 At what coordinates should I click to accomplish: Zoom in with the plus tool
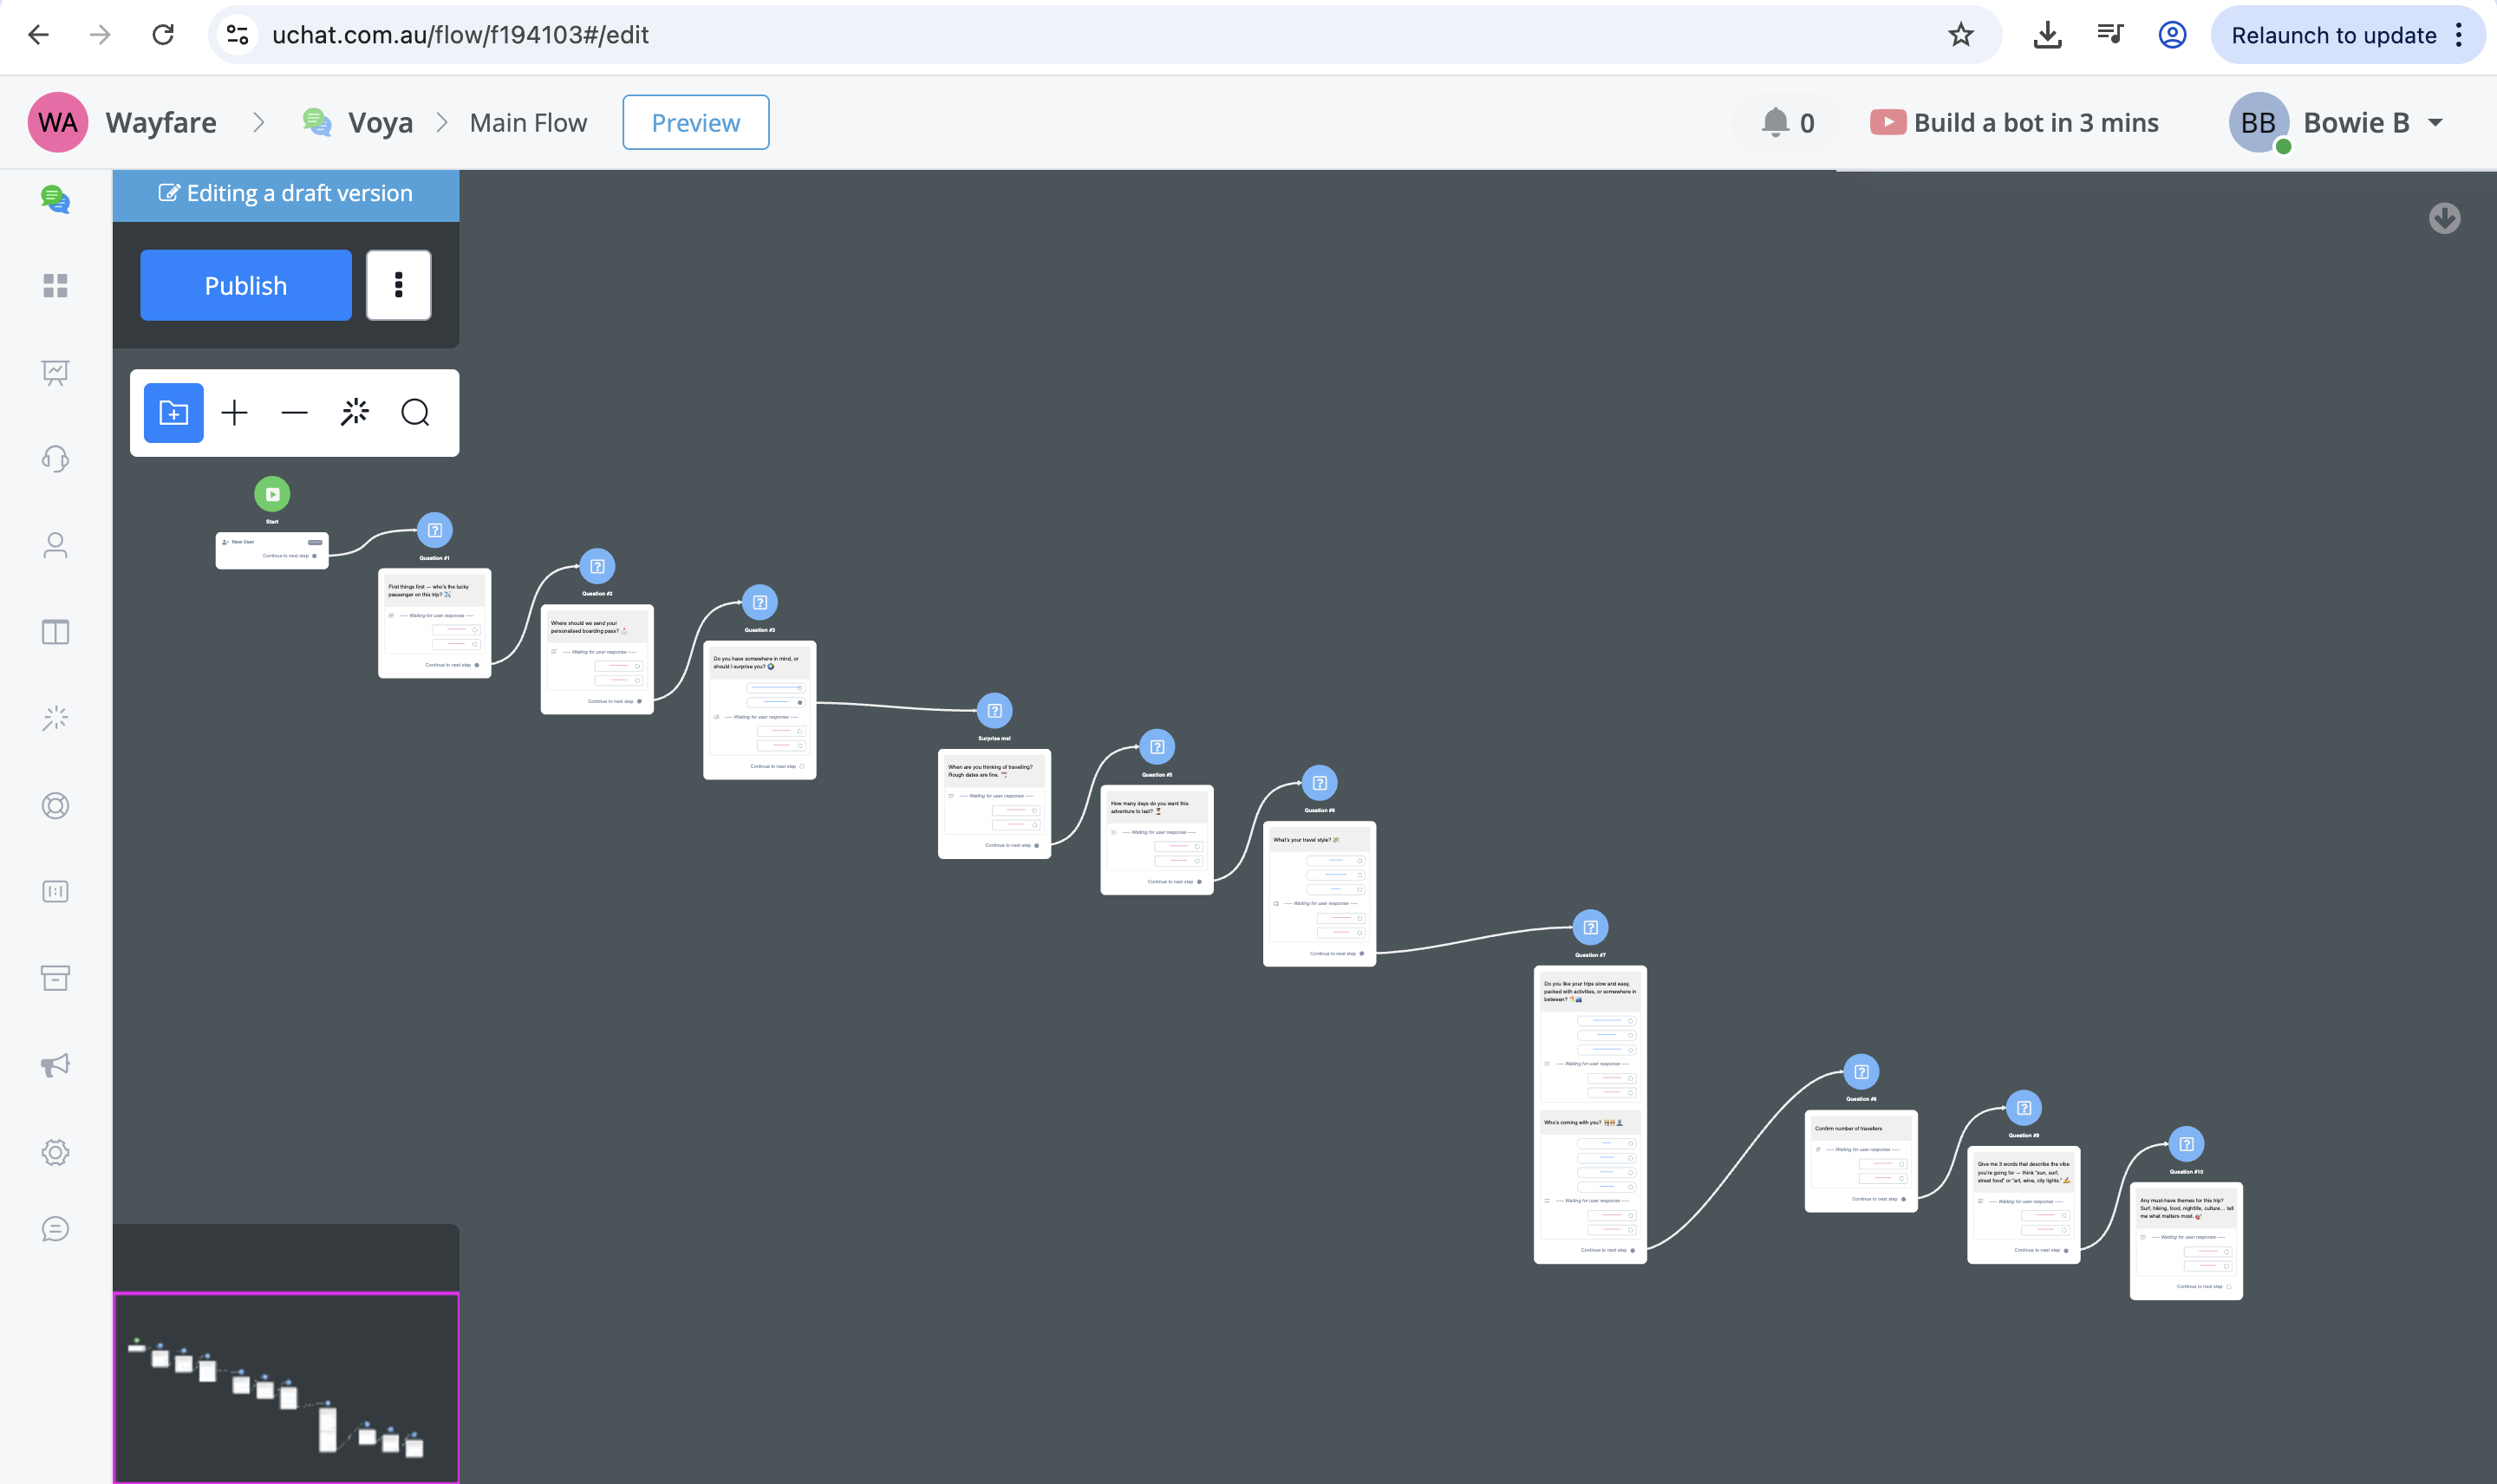(234, 413)
